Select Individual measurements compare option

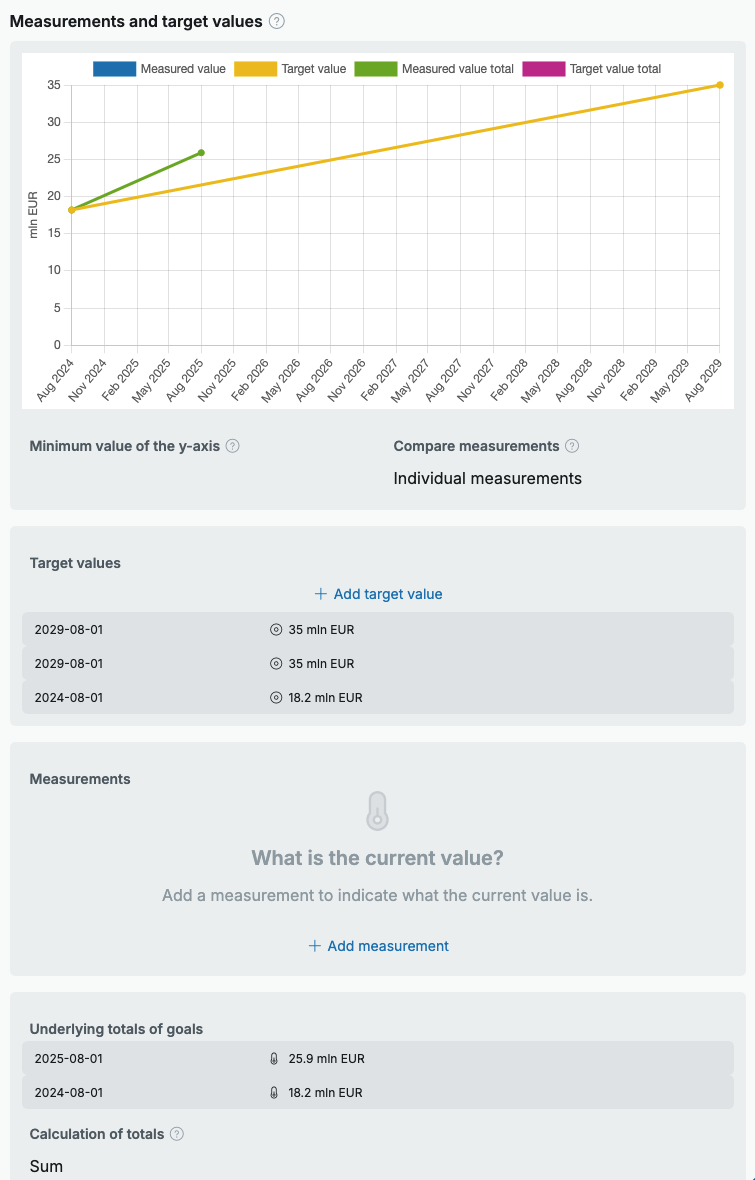[x=488, y=479]
